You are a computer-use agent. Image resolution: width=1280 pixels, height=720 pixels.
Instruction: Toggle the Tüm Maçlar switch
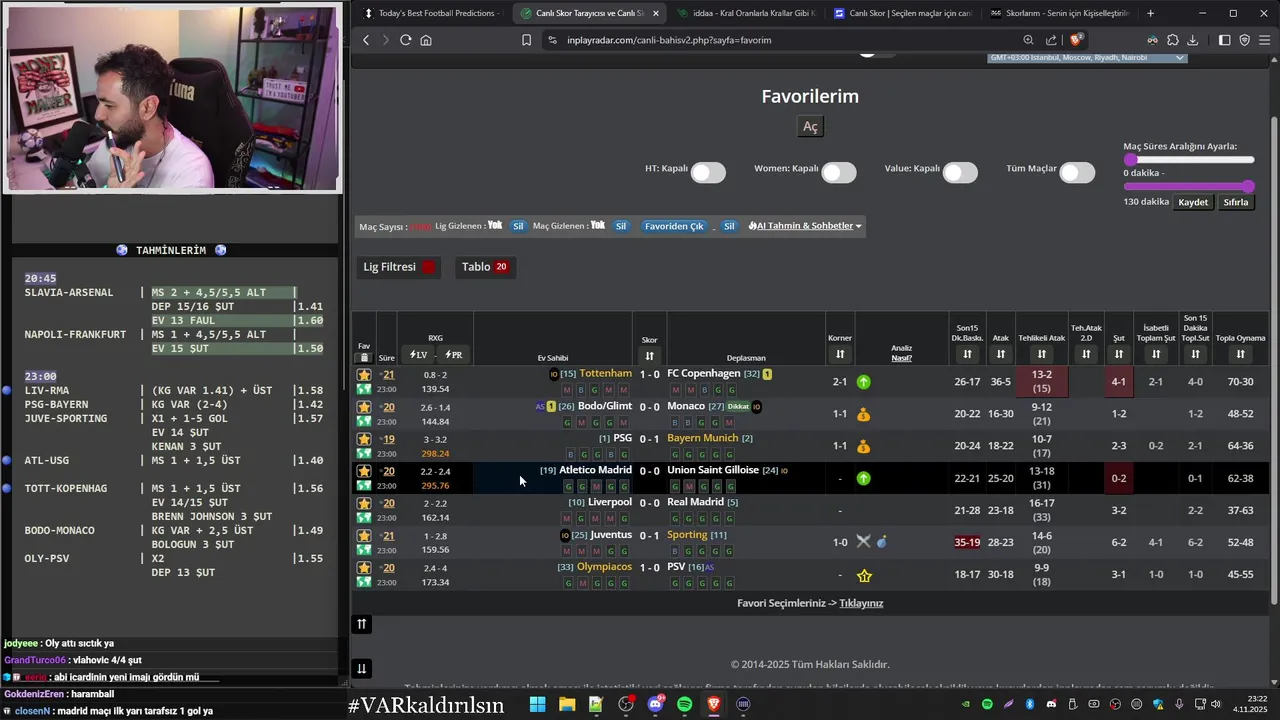[1077, 172]
